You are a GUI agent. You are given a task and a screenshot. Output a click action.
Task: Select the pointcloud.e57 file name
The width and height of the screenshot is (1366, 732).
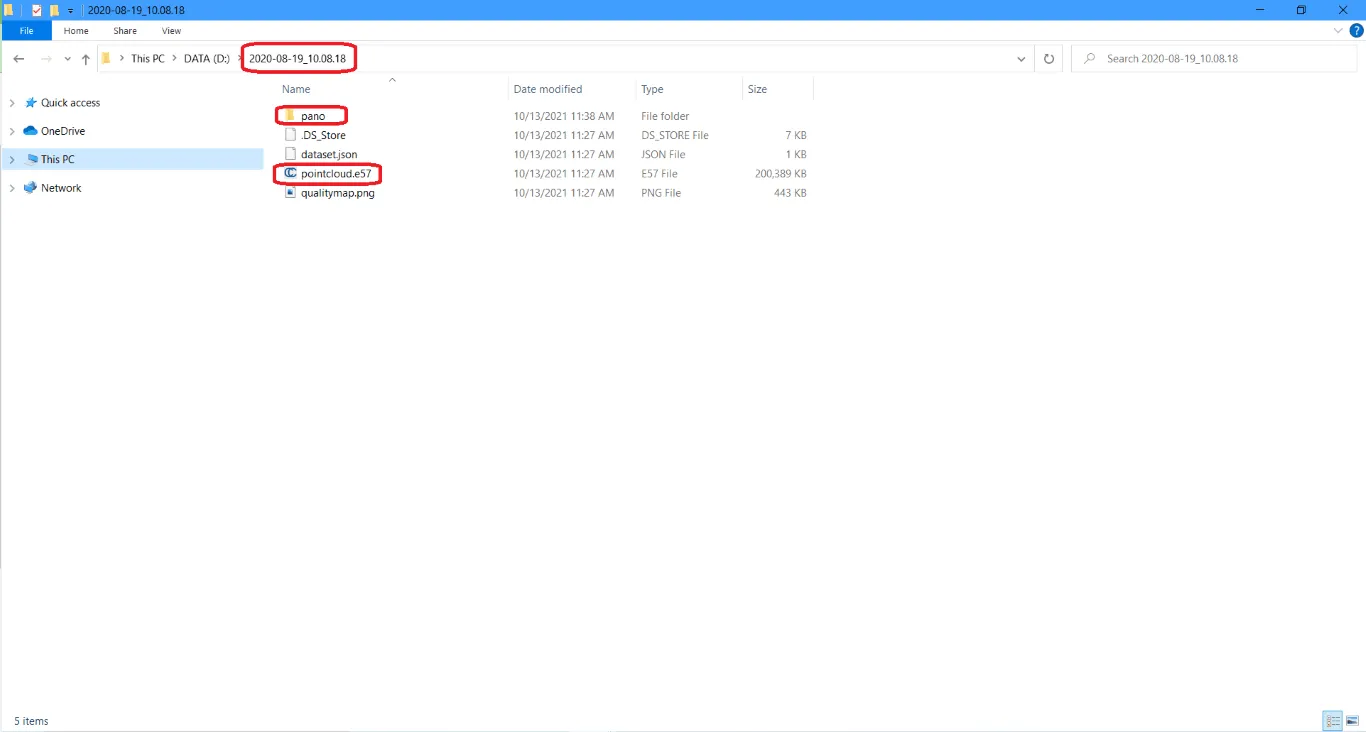(336, 173)
